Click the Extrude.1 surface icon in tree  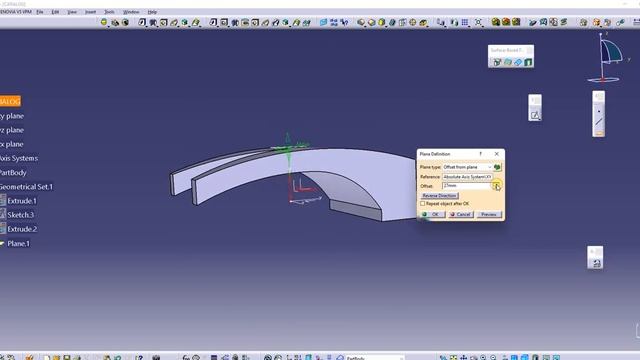pos(3,200)
